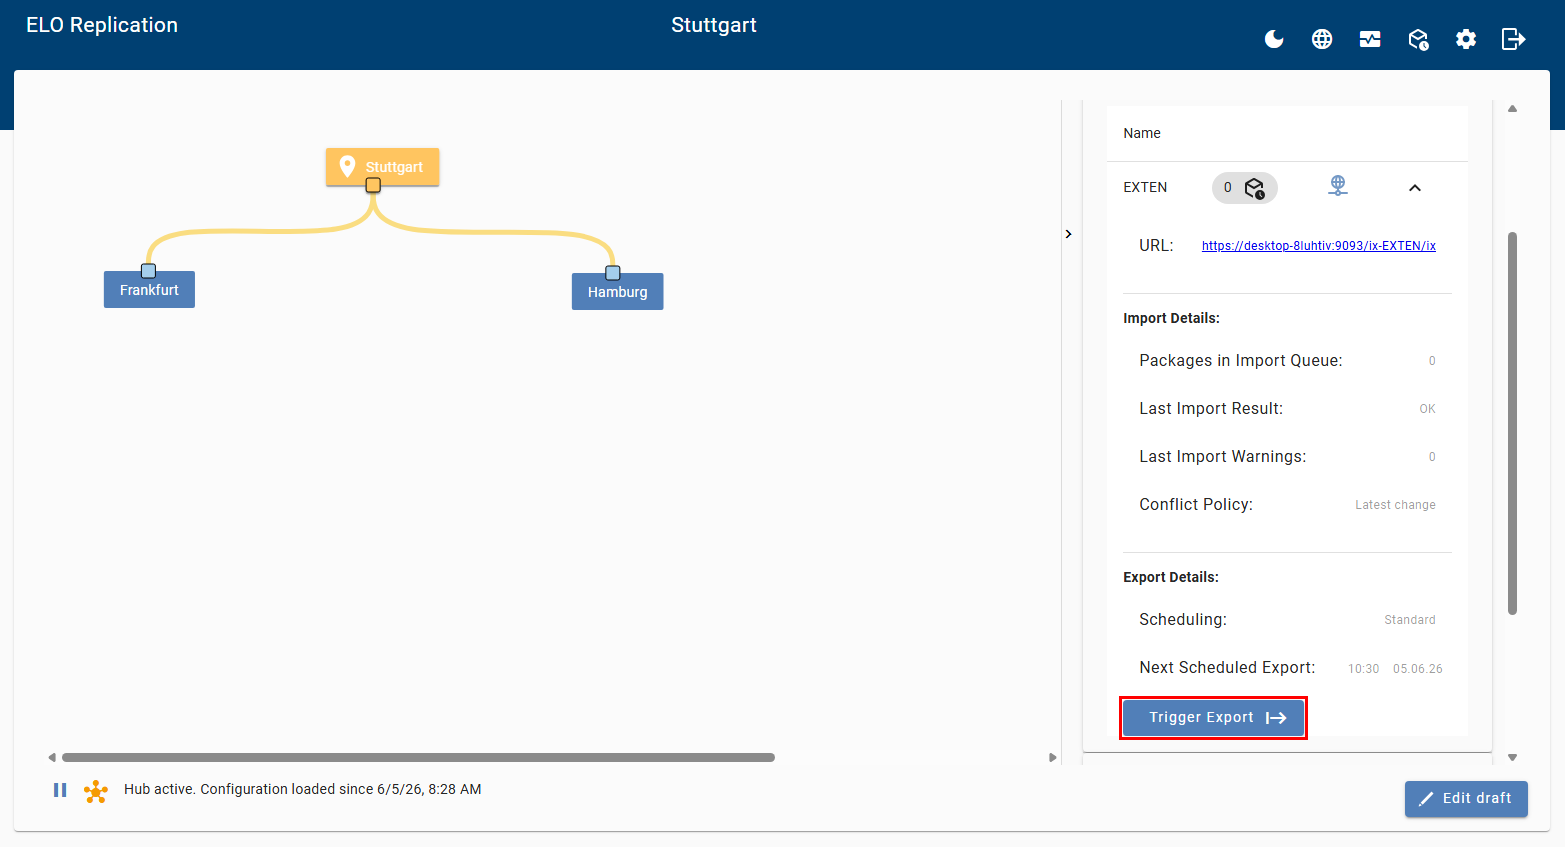The height and width of the screenshot is (847, 1565).
Task: Click the horizontal scrollbar of the diagram
Action: pos(418,758)
